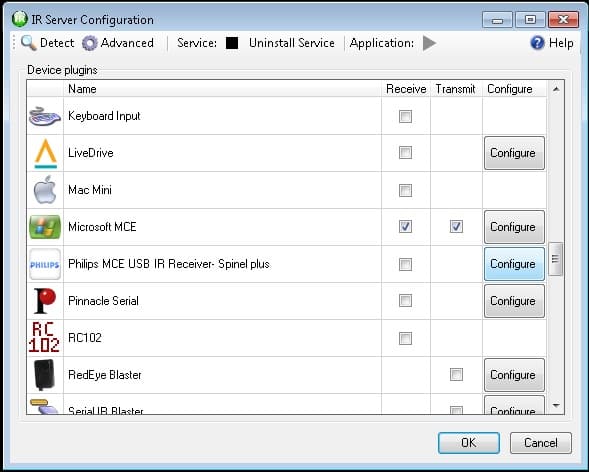Stop the service with the black square icon
Image resolution: width=589 pixels, height=472 pixels.
(x=232, y=43)
